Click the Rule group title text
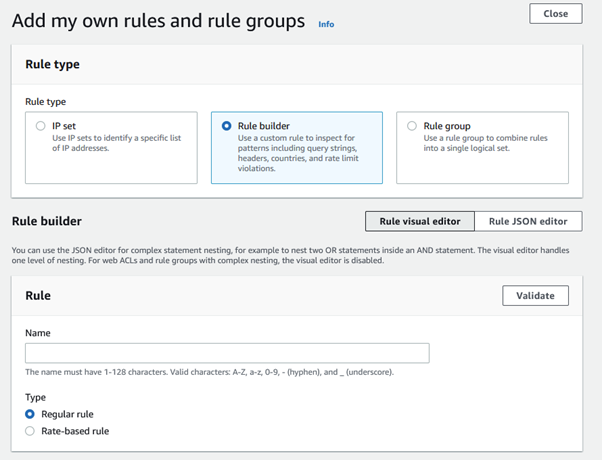This screenshot has width=602, height=460. coord(447,126)
